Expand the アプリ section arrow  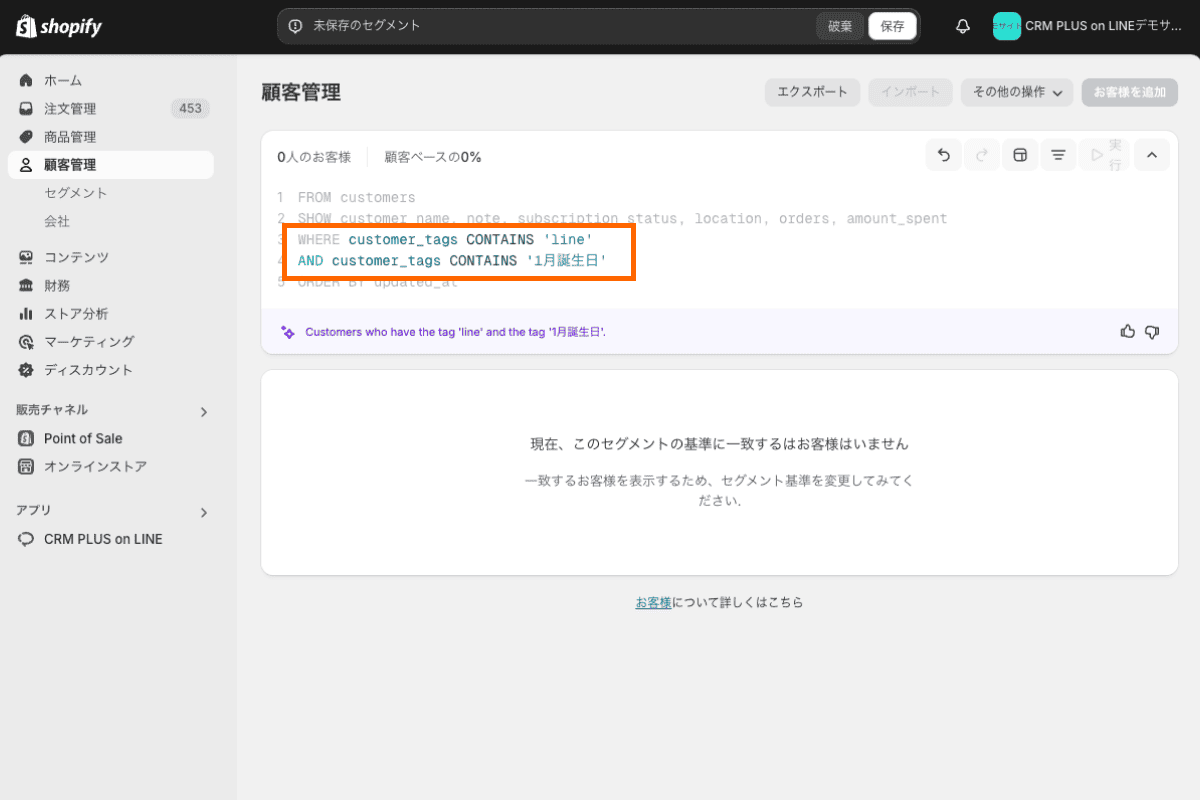pos(204,512)
